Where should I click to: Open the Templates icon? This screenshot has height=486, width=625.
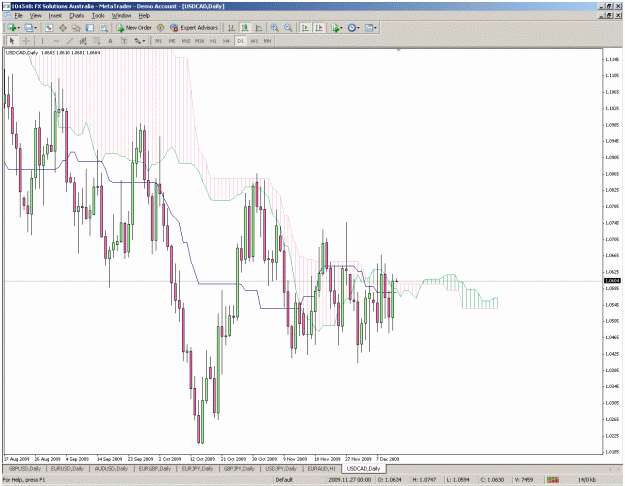[369, 28]
